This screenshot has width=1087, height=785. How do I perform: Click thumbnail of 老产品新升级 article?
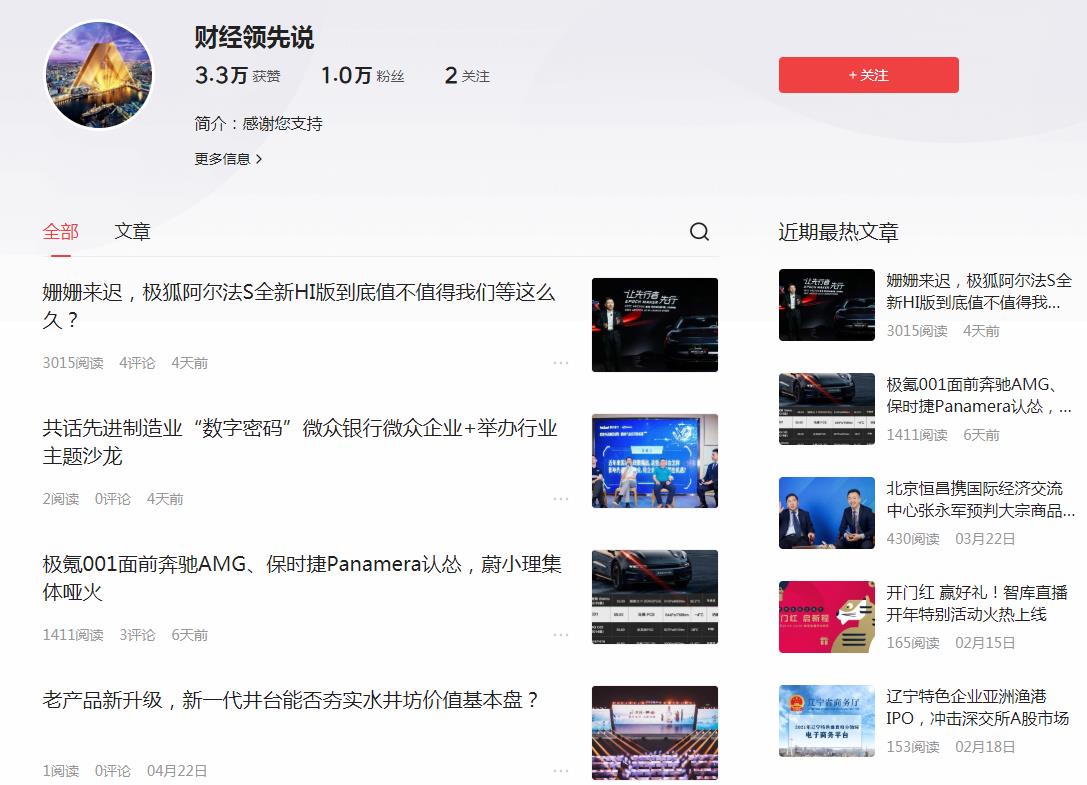coord(654,732)
